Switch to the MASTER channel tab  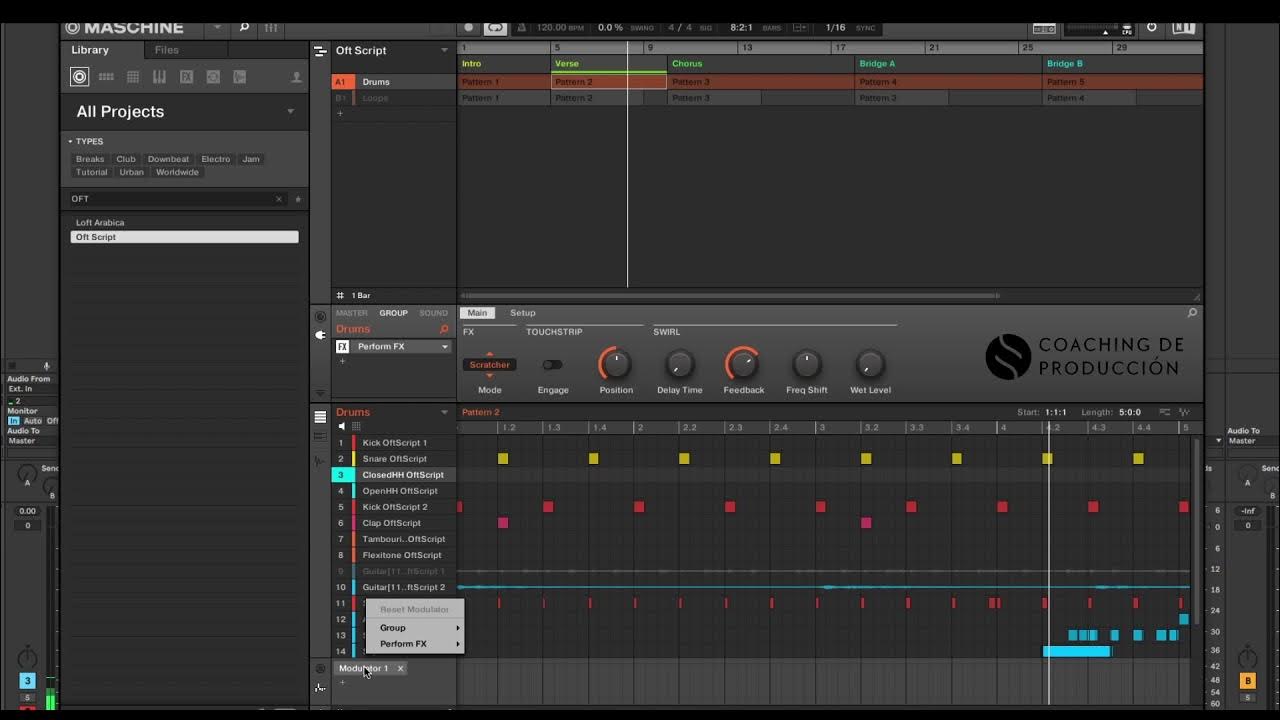coord(352,313)
